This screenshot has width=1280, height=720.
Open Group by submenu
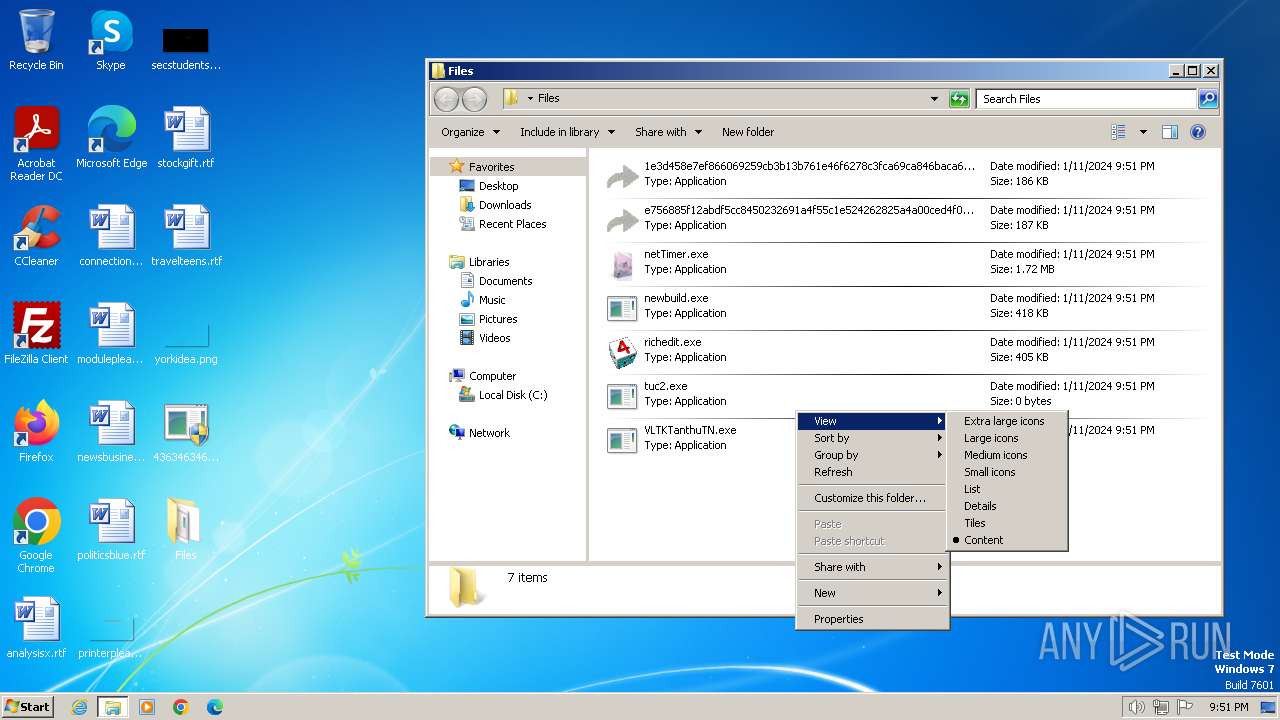tap(872, 455)
